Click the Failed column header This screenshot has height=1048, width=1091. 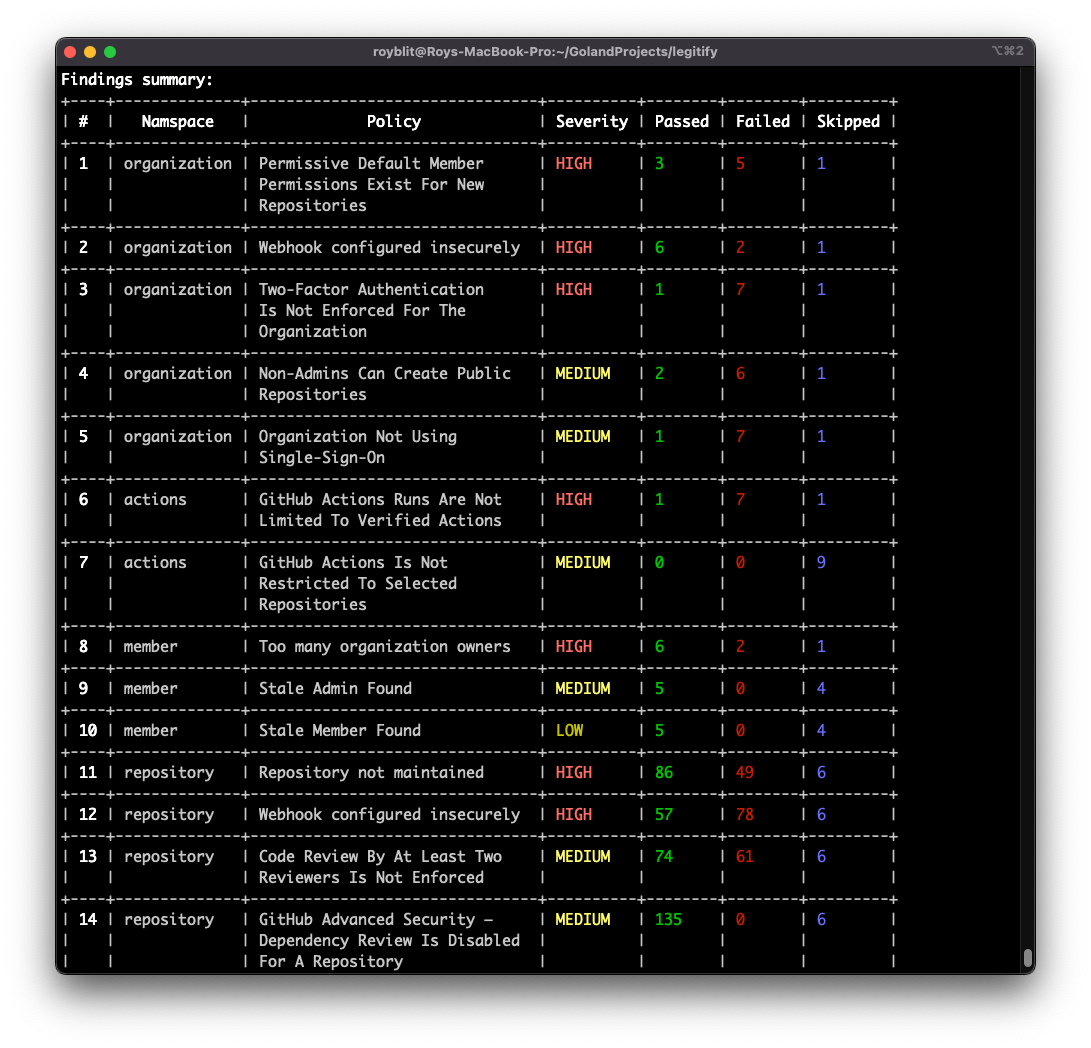pos(762,121)
